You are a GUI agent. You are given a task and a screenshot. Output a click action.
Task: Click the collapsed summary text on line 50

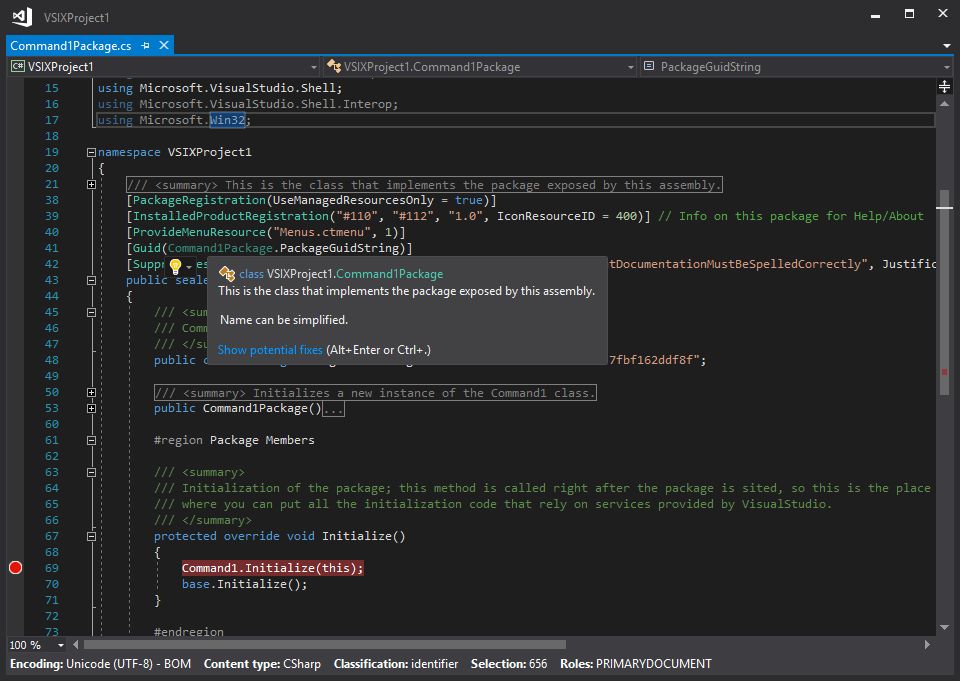(375, 393)
